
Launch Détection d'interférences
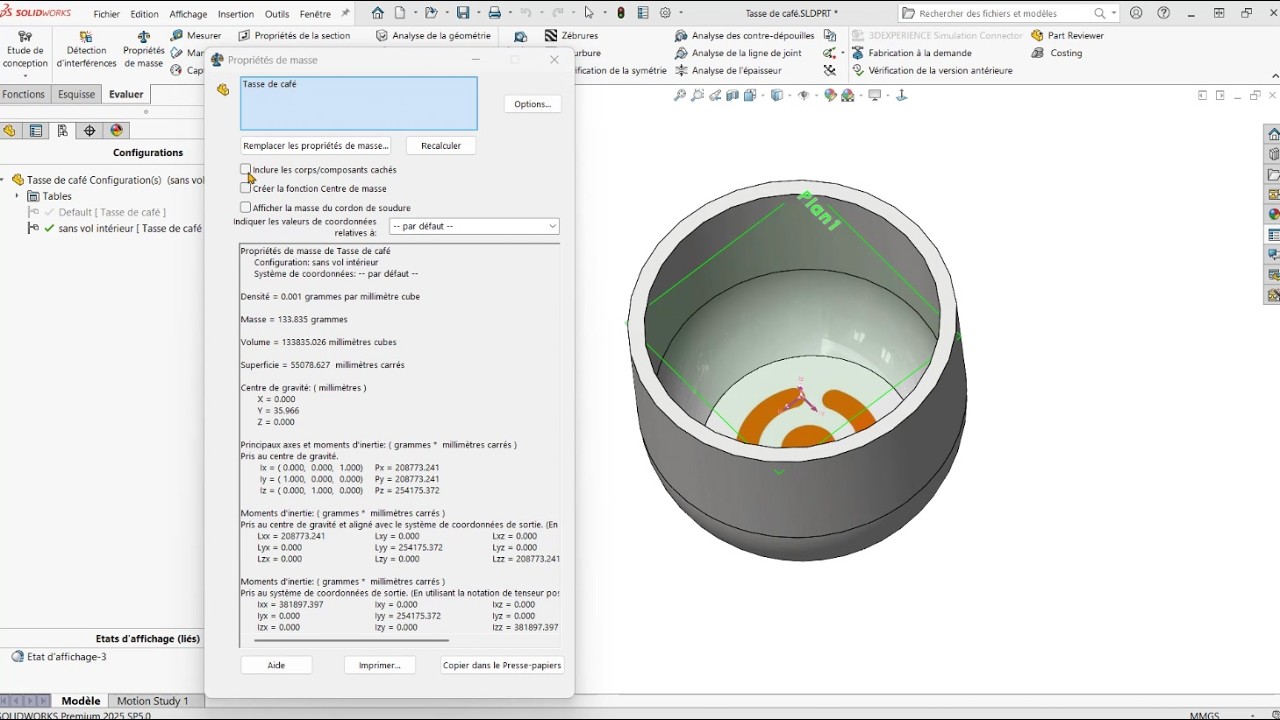click(86, 50)
